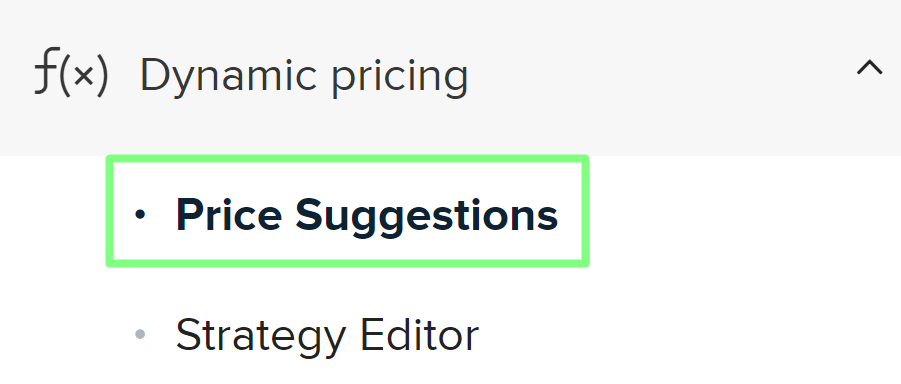Click the upward caret on Dynamic pricing row
Image resolution: width=901 pixels, height=384 pixels.
869,68
